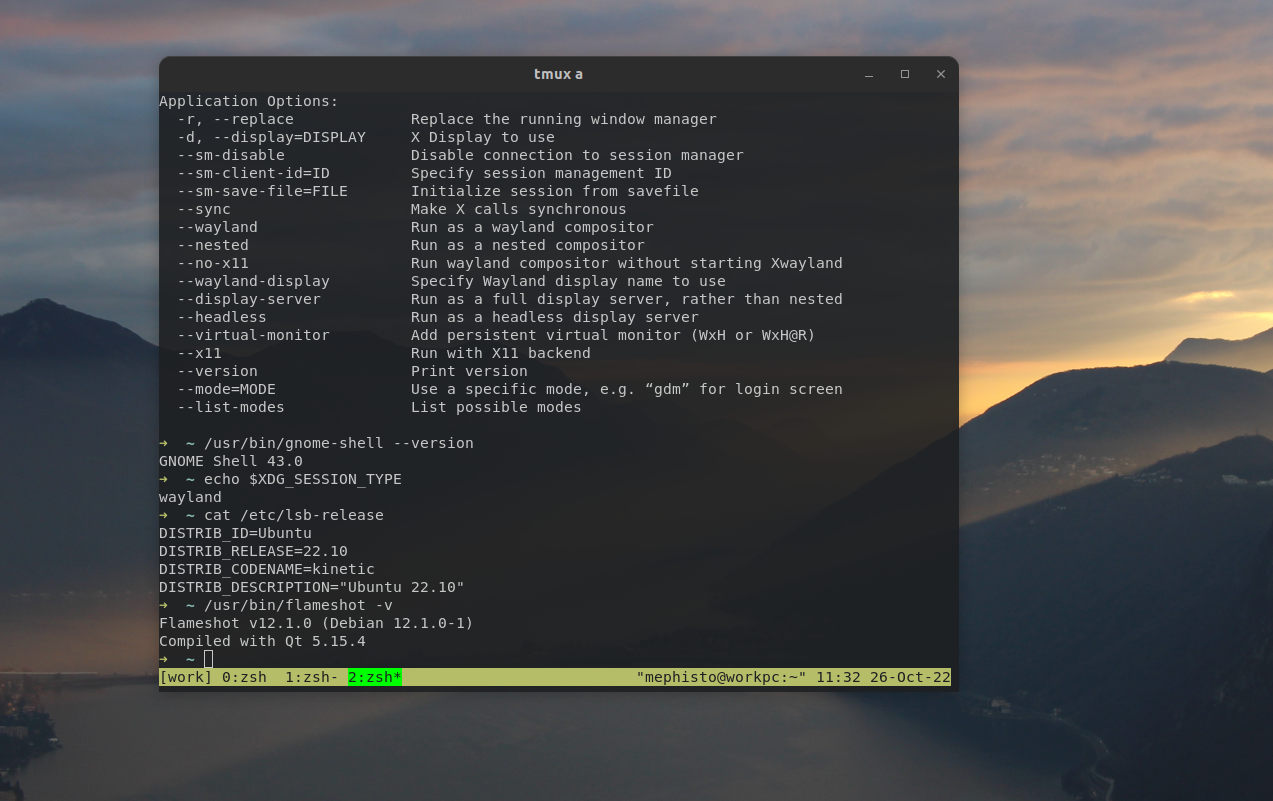Place cursor at the empty shell prompt
1273x801 pixels.
pyautogui.click(x=207, y=659)
